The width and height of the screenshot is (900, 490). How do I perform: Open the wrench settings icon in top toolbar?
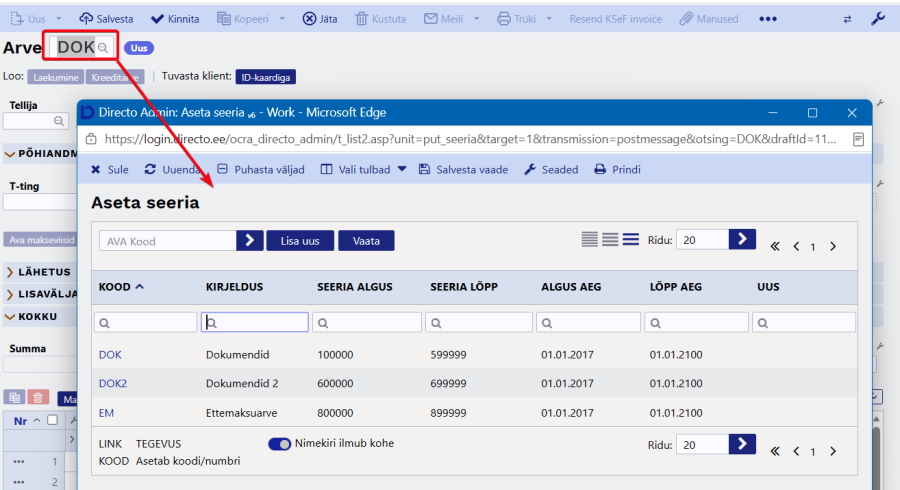coord(878,19)
